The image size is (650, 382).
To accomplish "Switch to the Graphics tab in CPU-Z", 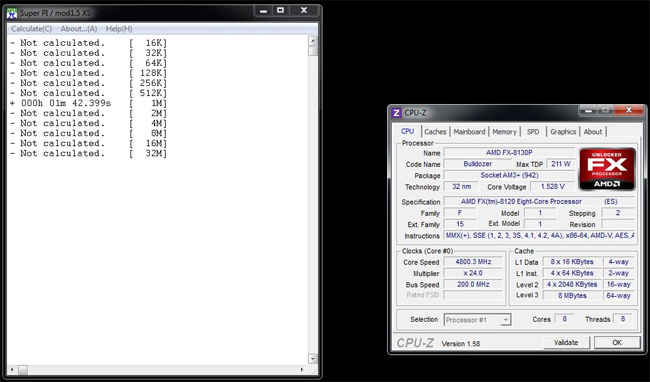I will [x=563, y=132].
